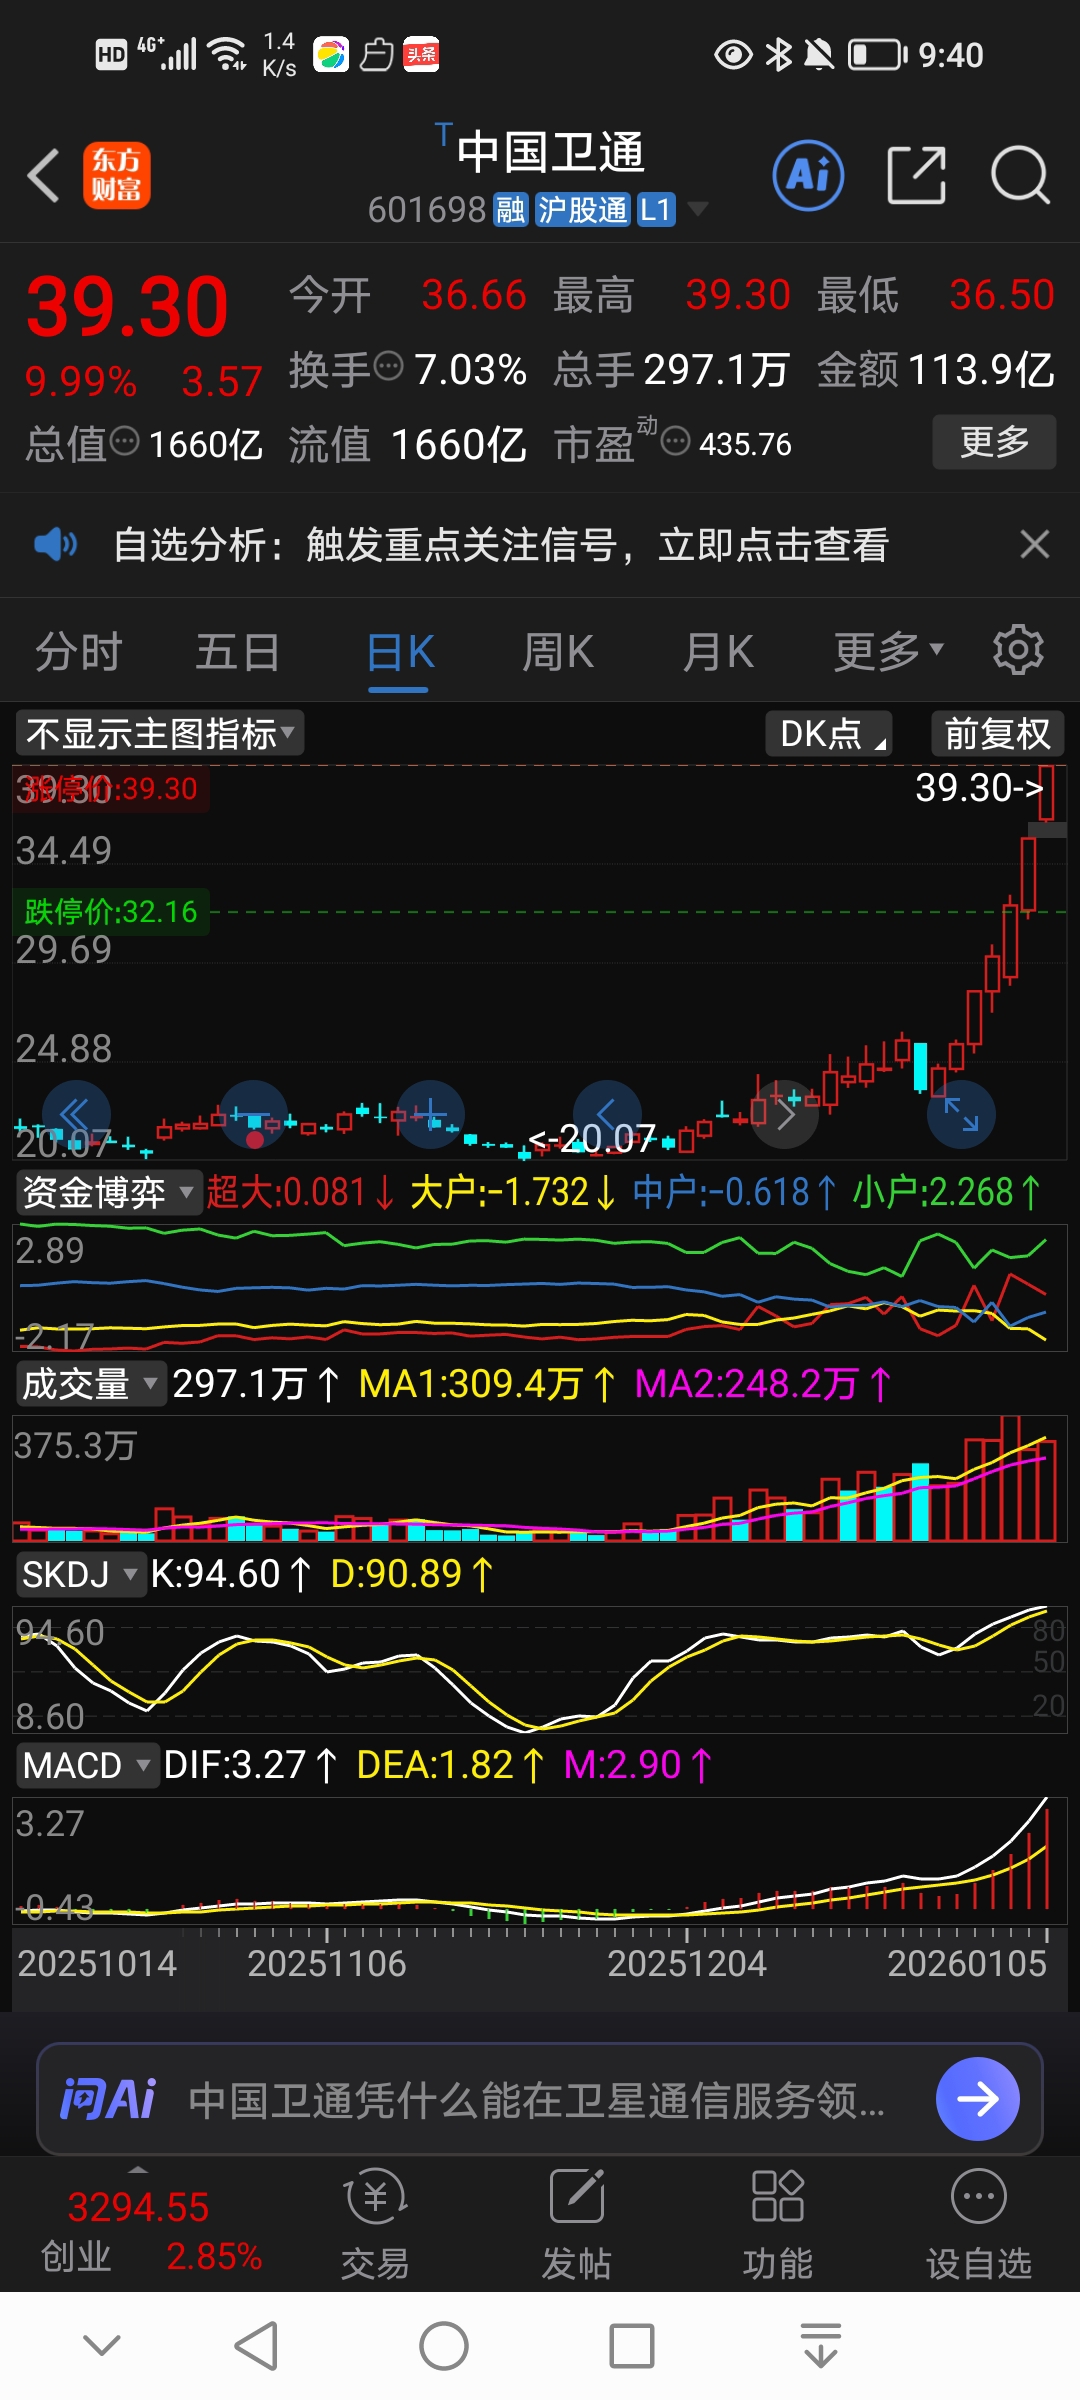Open 功能 functions grid icon

click(x=778, y=2224)
